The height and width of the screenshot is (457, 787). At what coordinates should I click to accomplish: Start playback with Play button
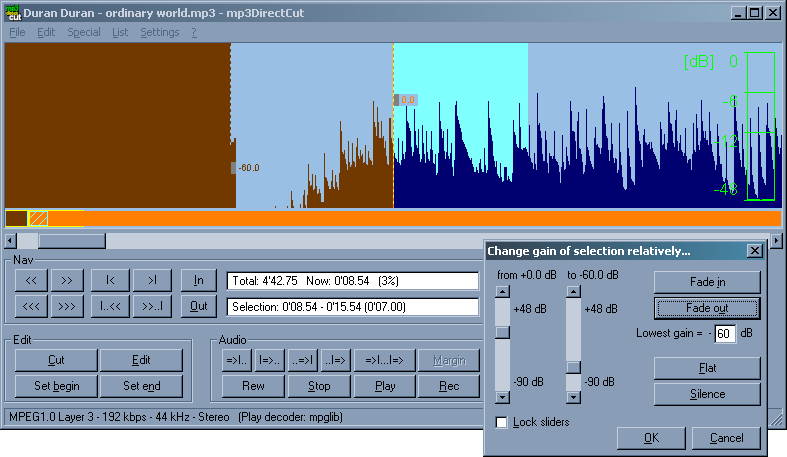[x=384, y=386]
